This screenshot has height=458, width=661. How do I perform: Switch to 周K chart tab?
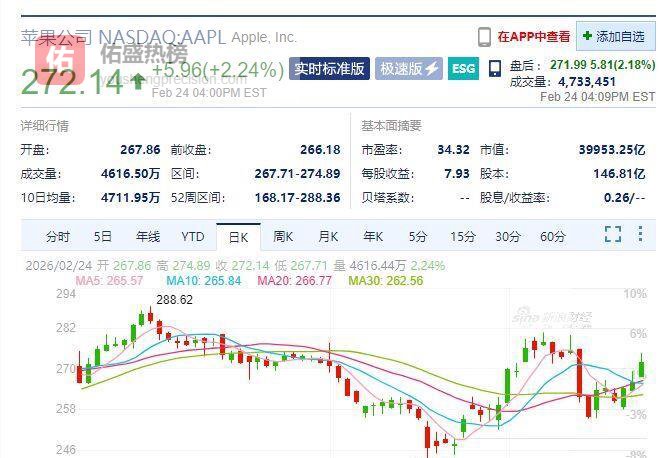(282, 237)
